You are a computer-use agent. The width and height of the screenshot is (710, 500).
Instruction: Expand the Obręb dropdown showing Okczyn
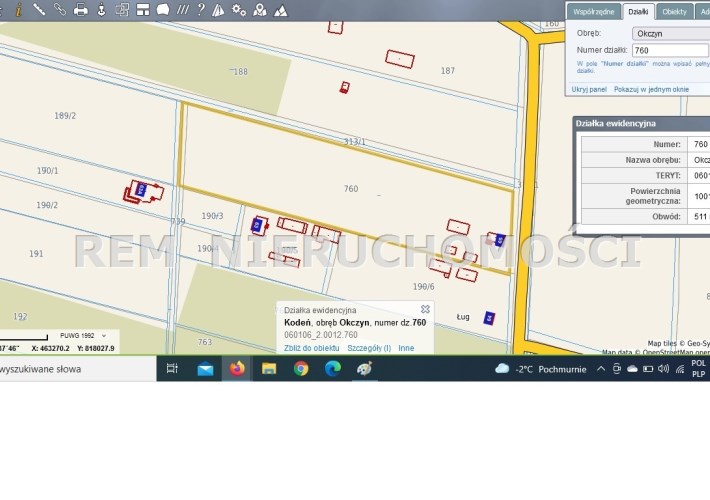coord(670,33)
